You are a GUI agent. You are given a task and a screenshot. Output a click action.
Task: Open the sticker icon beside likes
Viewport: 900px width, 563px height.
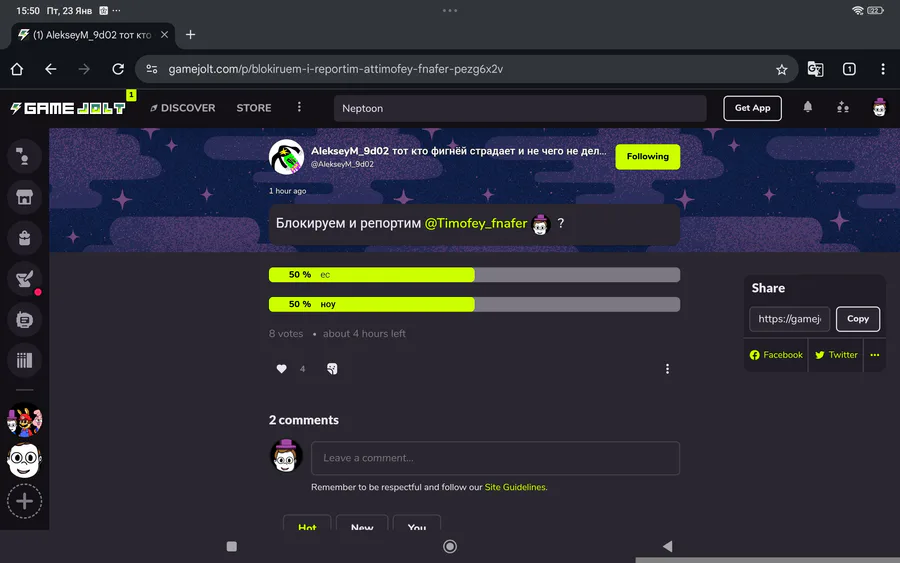click(332, 369)
